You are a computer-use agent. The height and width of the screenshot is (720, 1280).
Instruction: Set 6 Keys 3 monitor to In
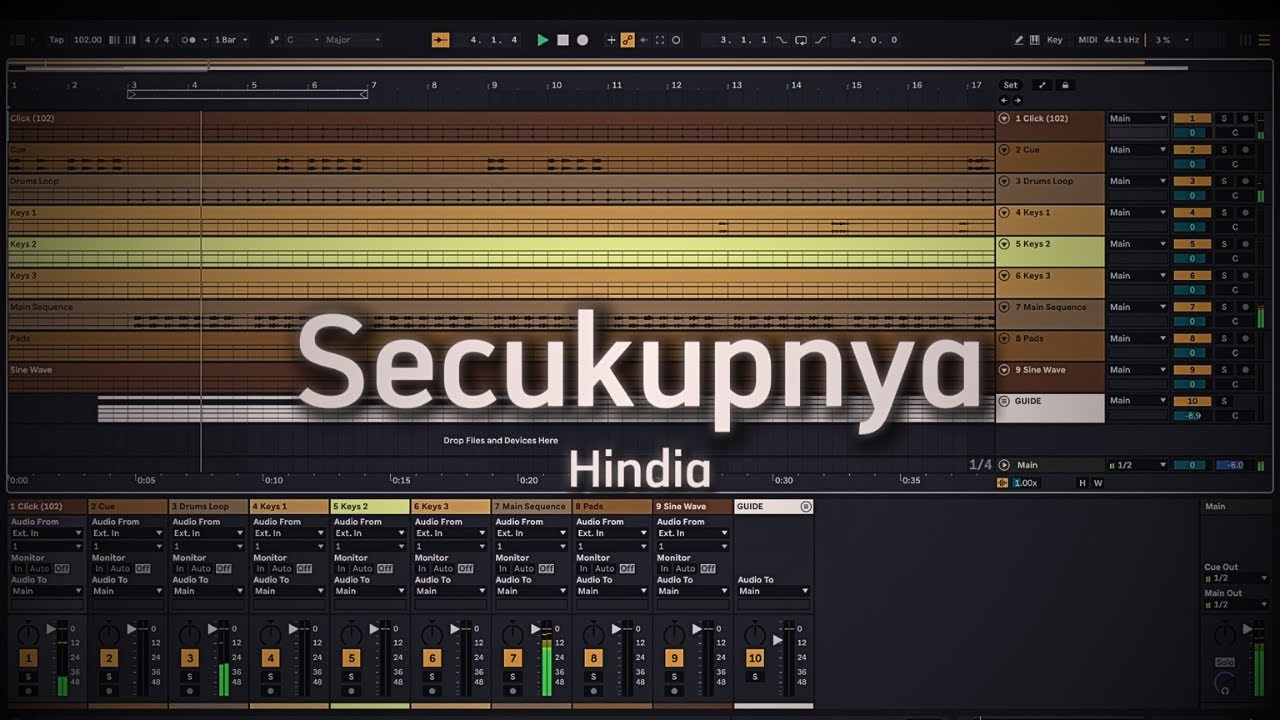[x=422, y=568]
